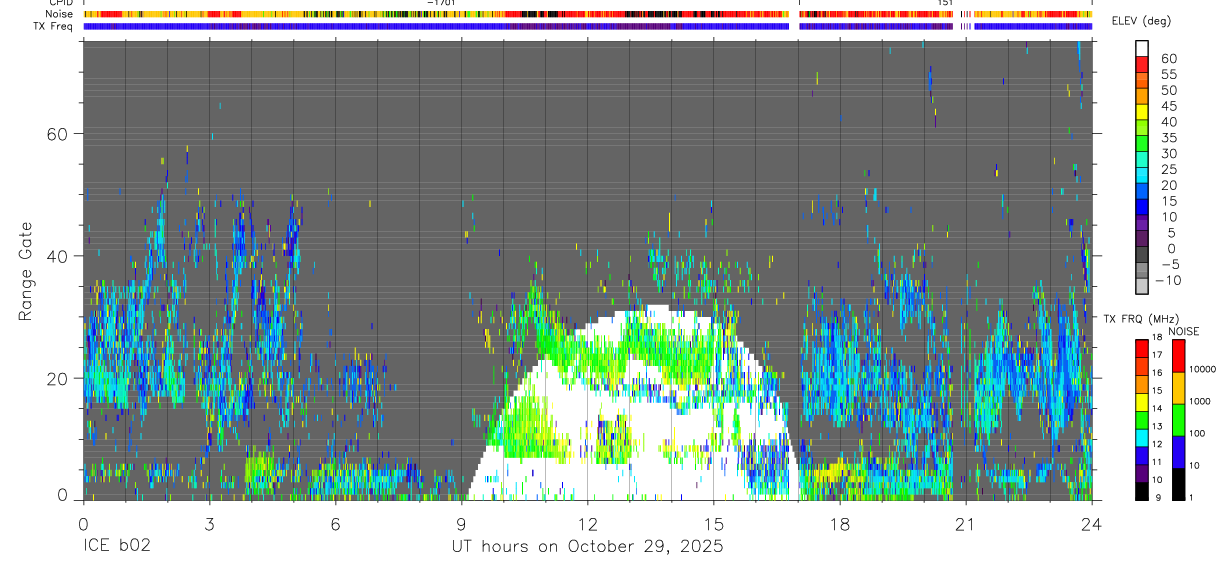Screen dimensions: 1228x567
Task: Click the '9' tick label on the UT hours axis
Action: pyautogui.click(x=462, y=523)
